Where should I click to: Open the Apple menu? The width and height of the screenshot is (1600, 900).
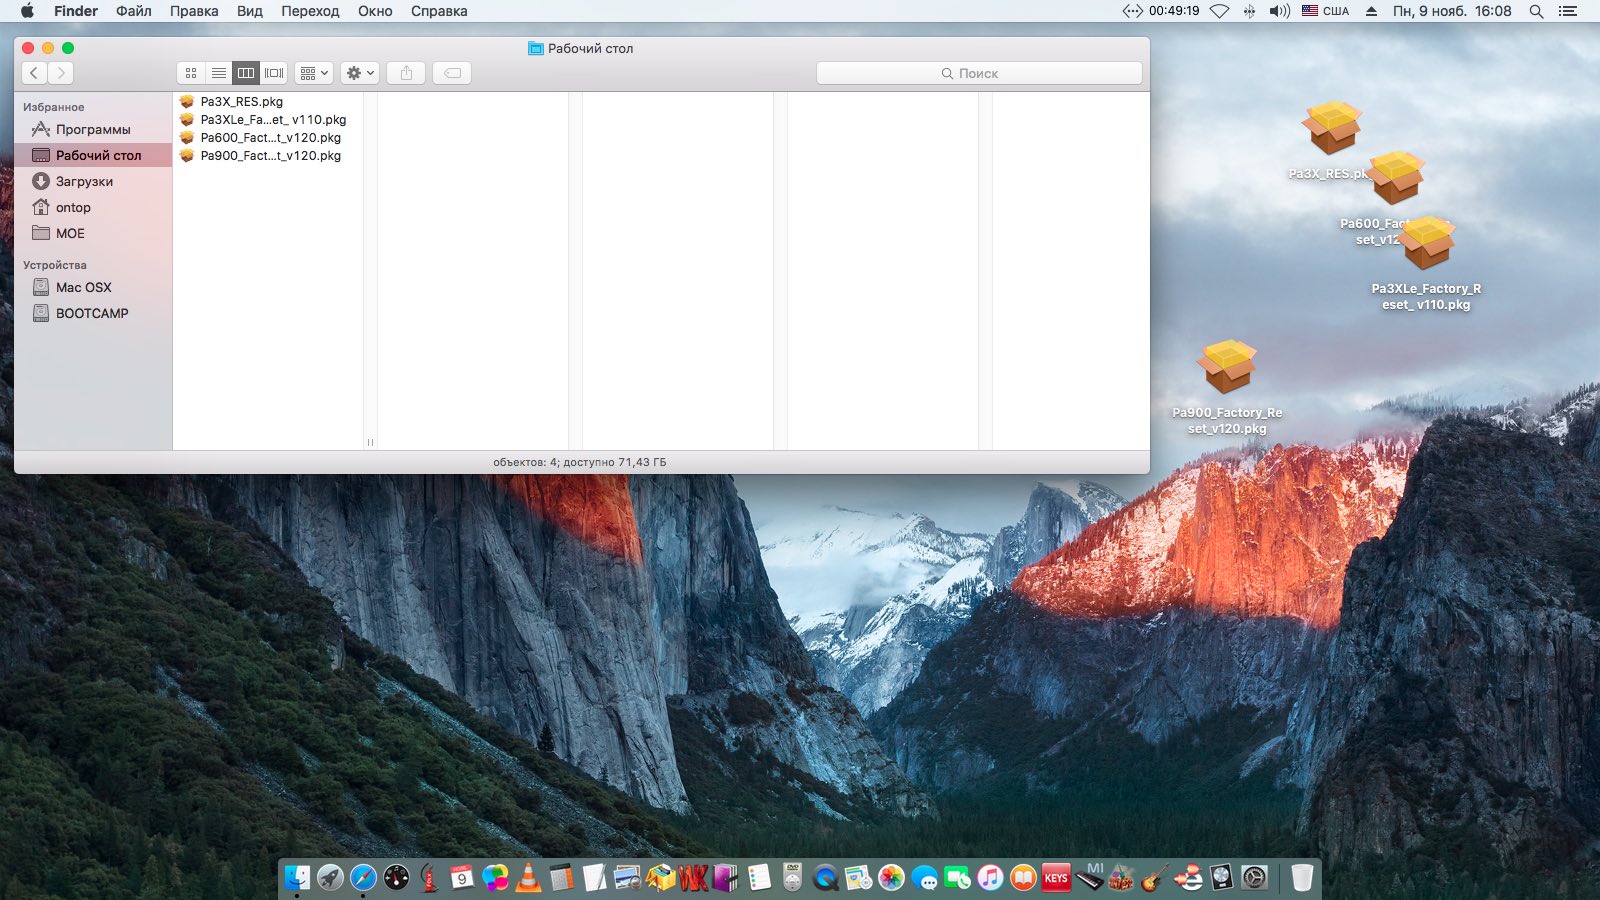pyautogui.click(x=27, y=11)
